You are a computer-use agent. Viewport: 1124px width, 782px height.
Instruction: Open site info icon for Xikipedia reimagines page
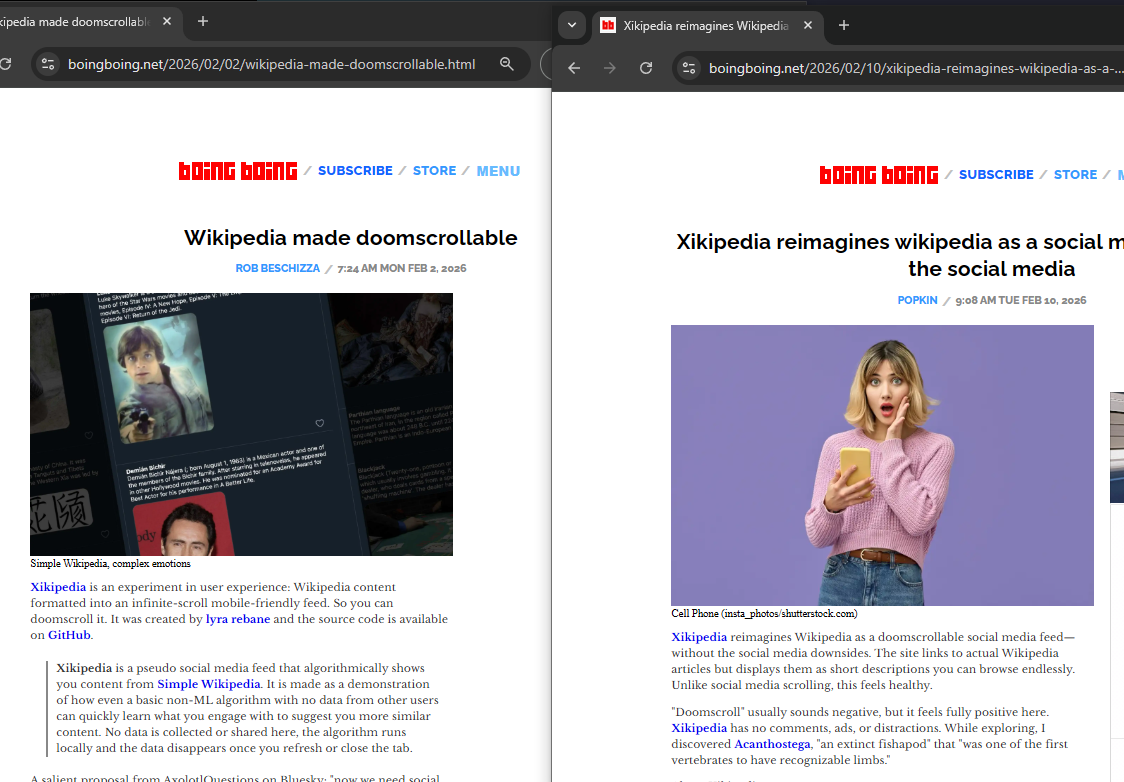pyautogui.click(x=688, y=68)
